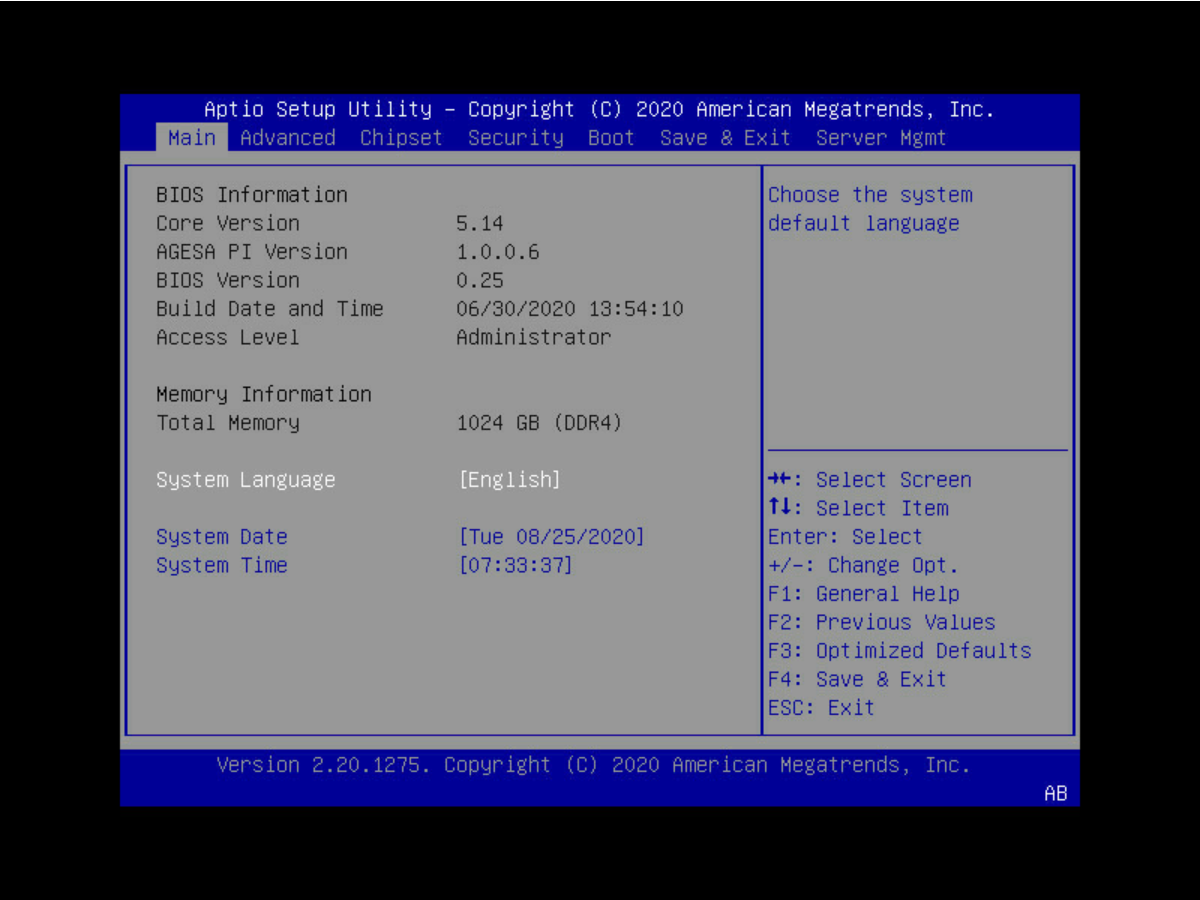
Task: Edit the System Date value field
Action: [x=552, y=537]
